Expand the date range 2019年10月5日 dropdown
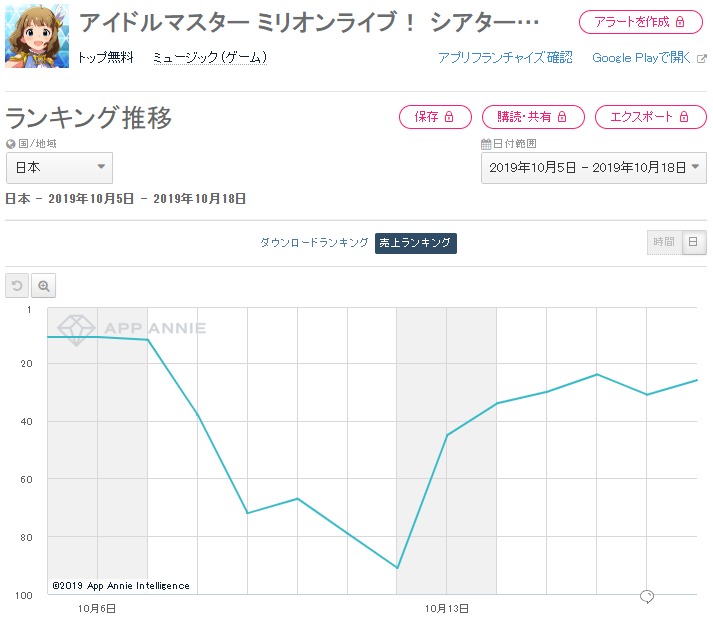Viewport: 713px width, 620px height. (x=594, y=168)
